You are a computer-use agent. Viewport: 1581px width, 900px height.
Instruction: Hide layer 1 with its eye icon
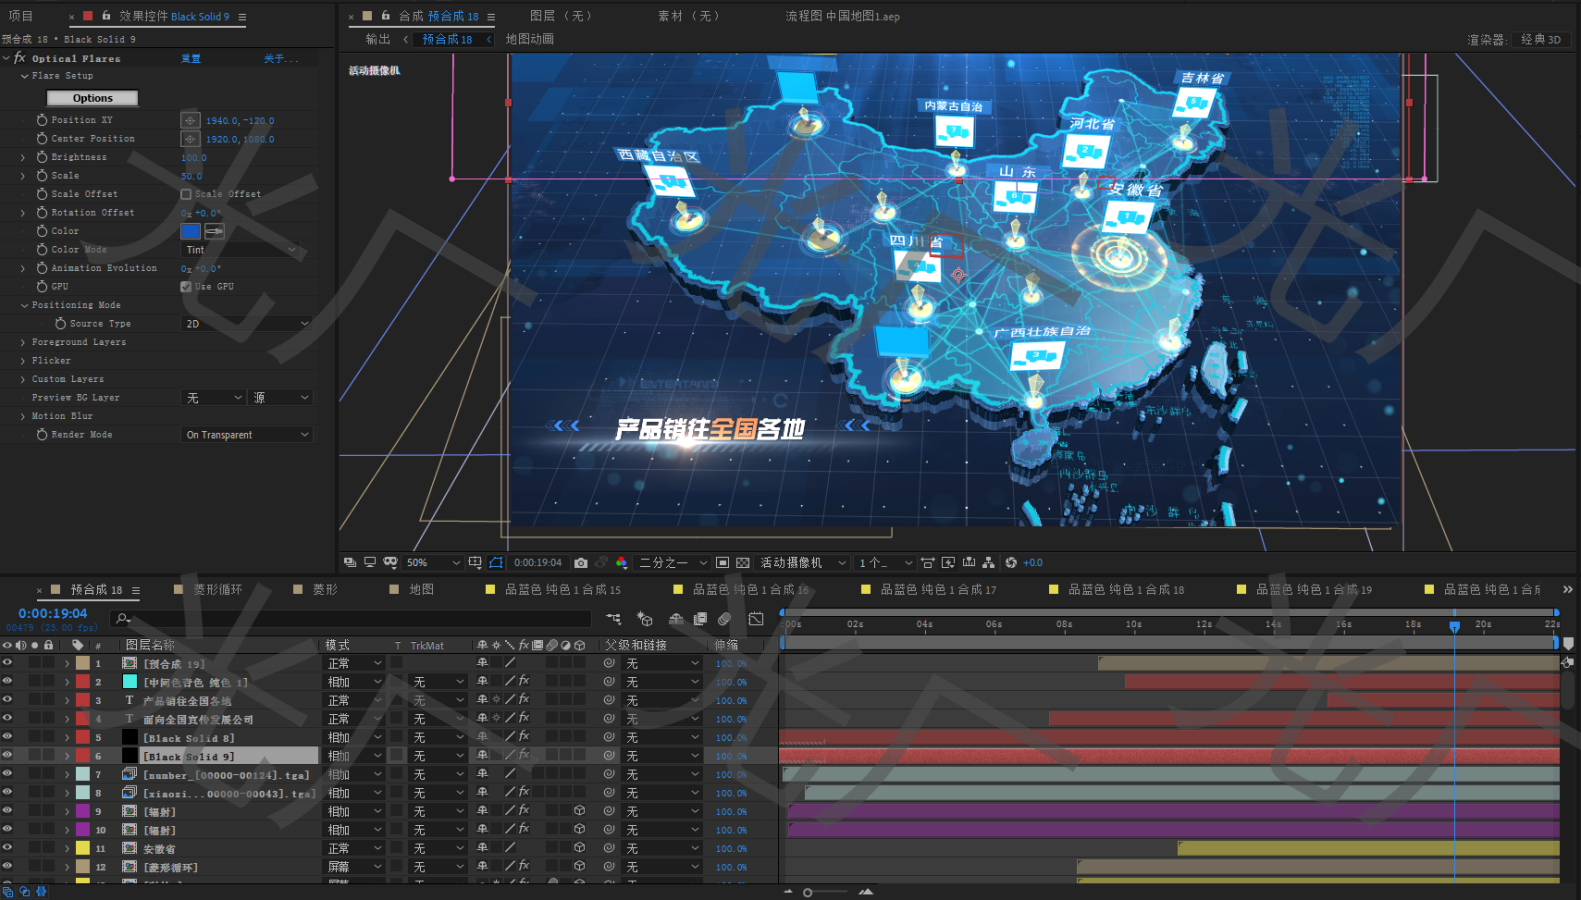coord(7,663)
